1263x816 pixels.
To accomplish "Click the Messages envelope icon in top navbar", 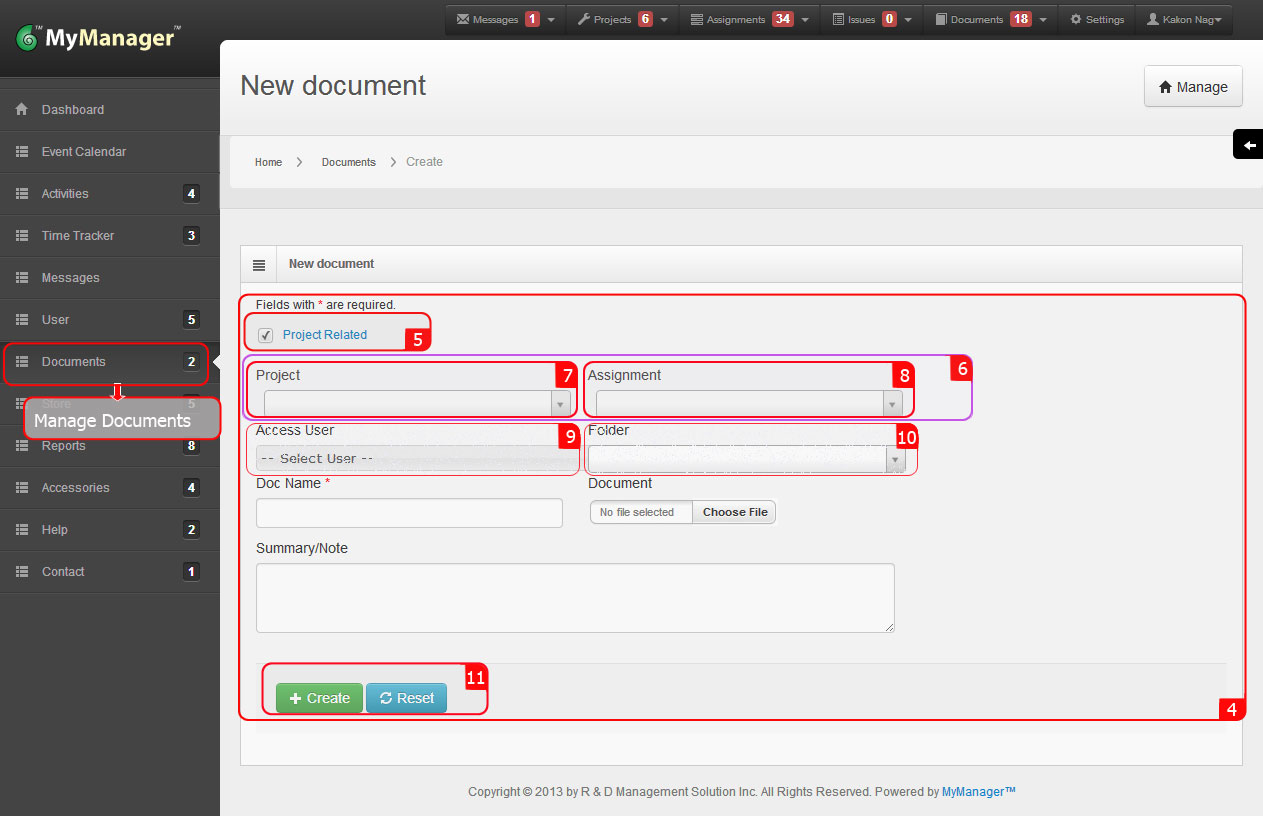I will (x=464, y=18).
